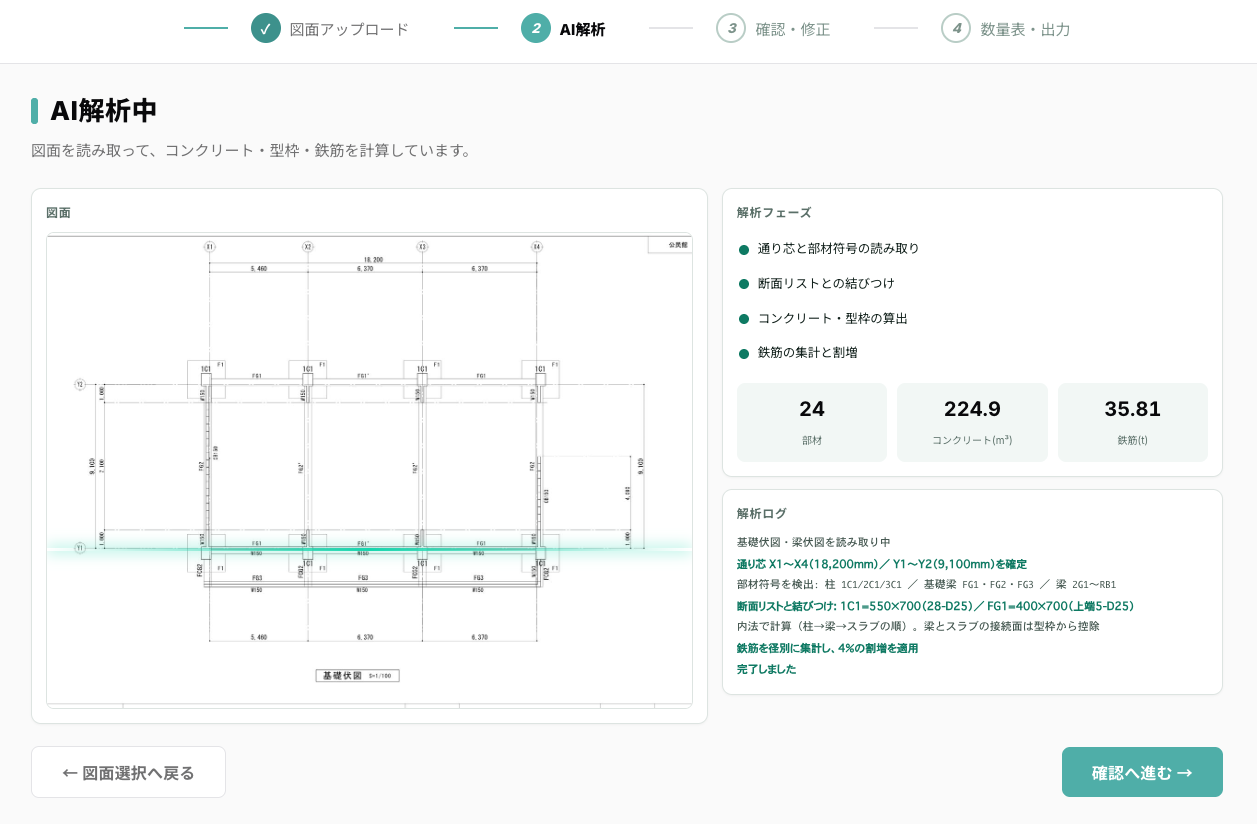The image size is (1257, 824).
Task: Click the 通り芯と部材符号の読み取り phase bullet
Action: tap(743, 249)
